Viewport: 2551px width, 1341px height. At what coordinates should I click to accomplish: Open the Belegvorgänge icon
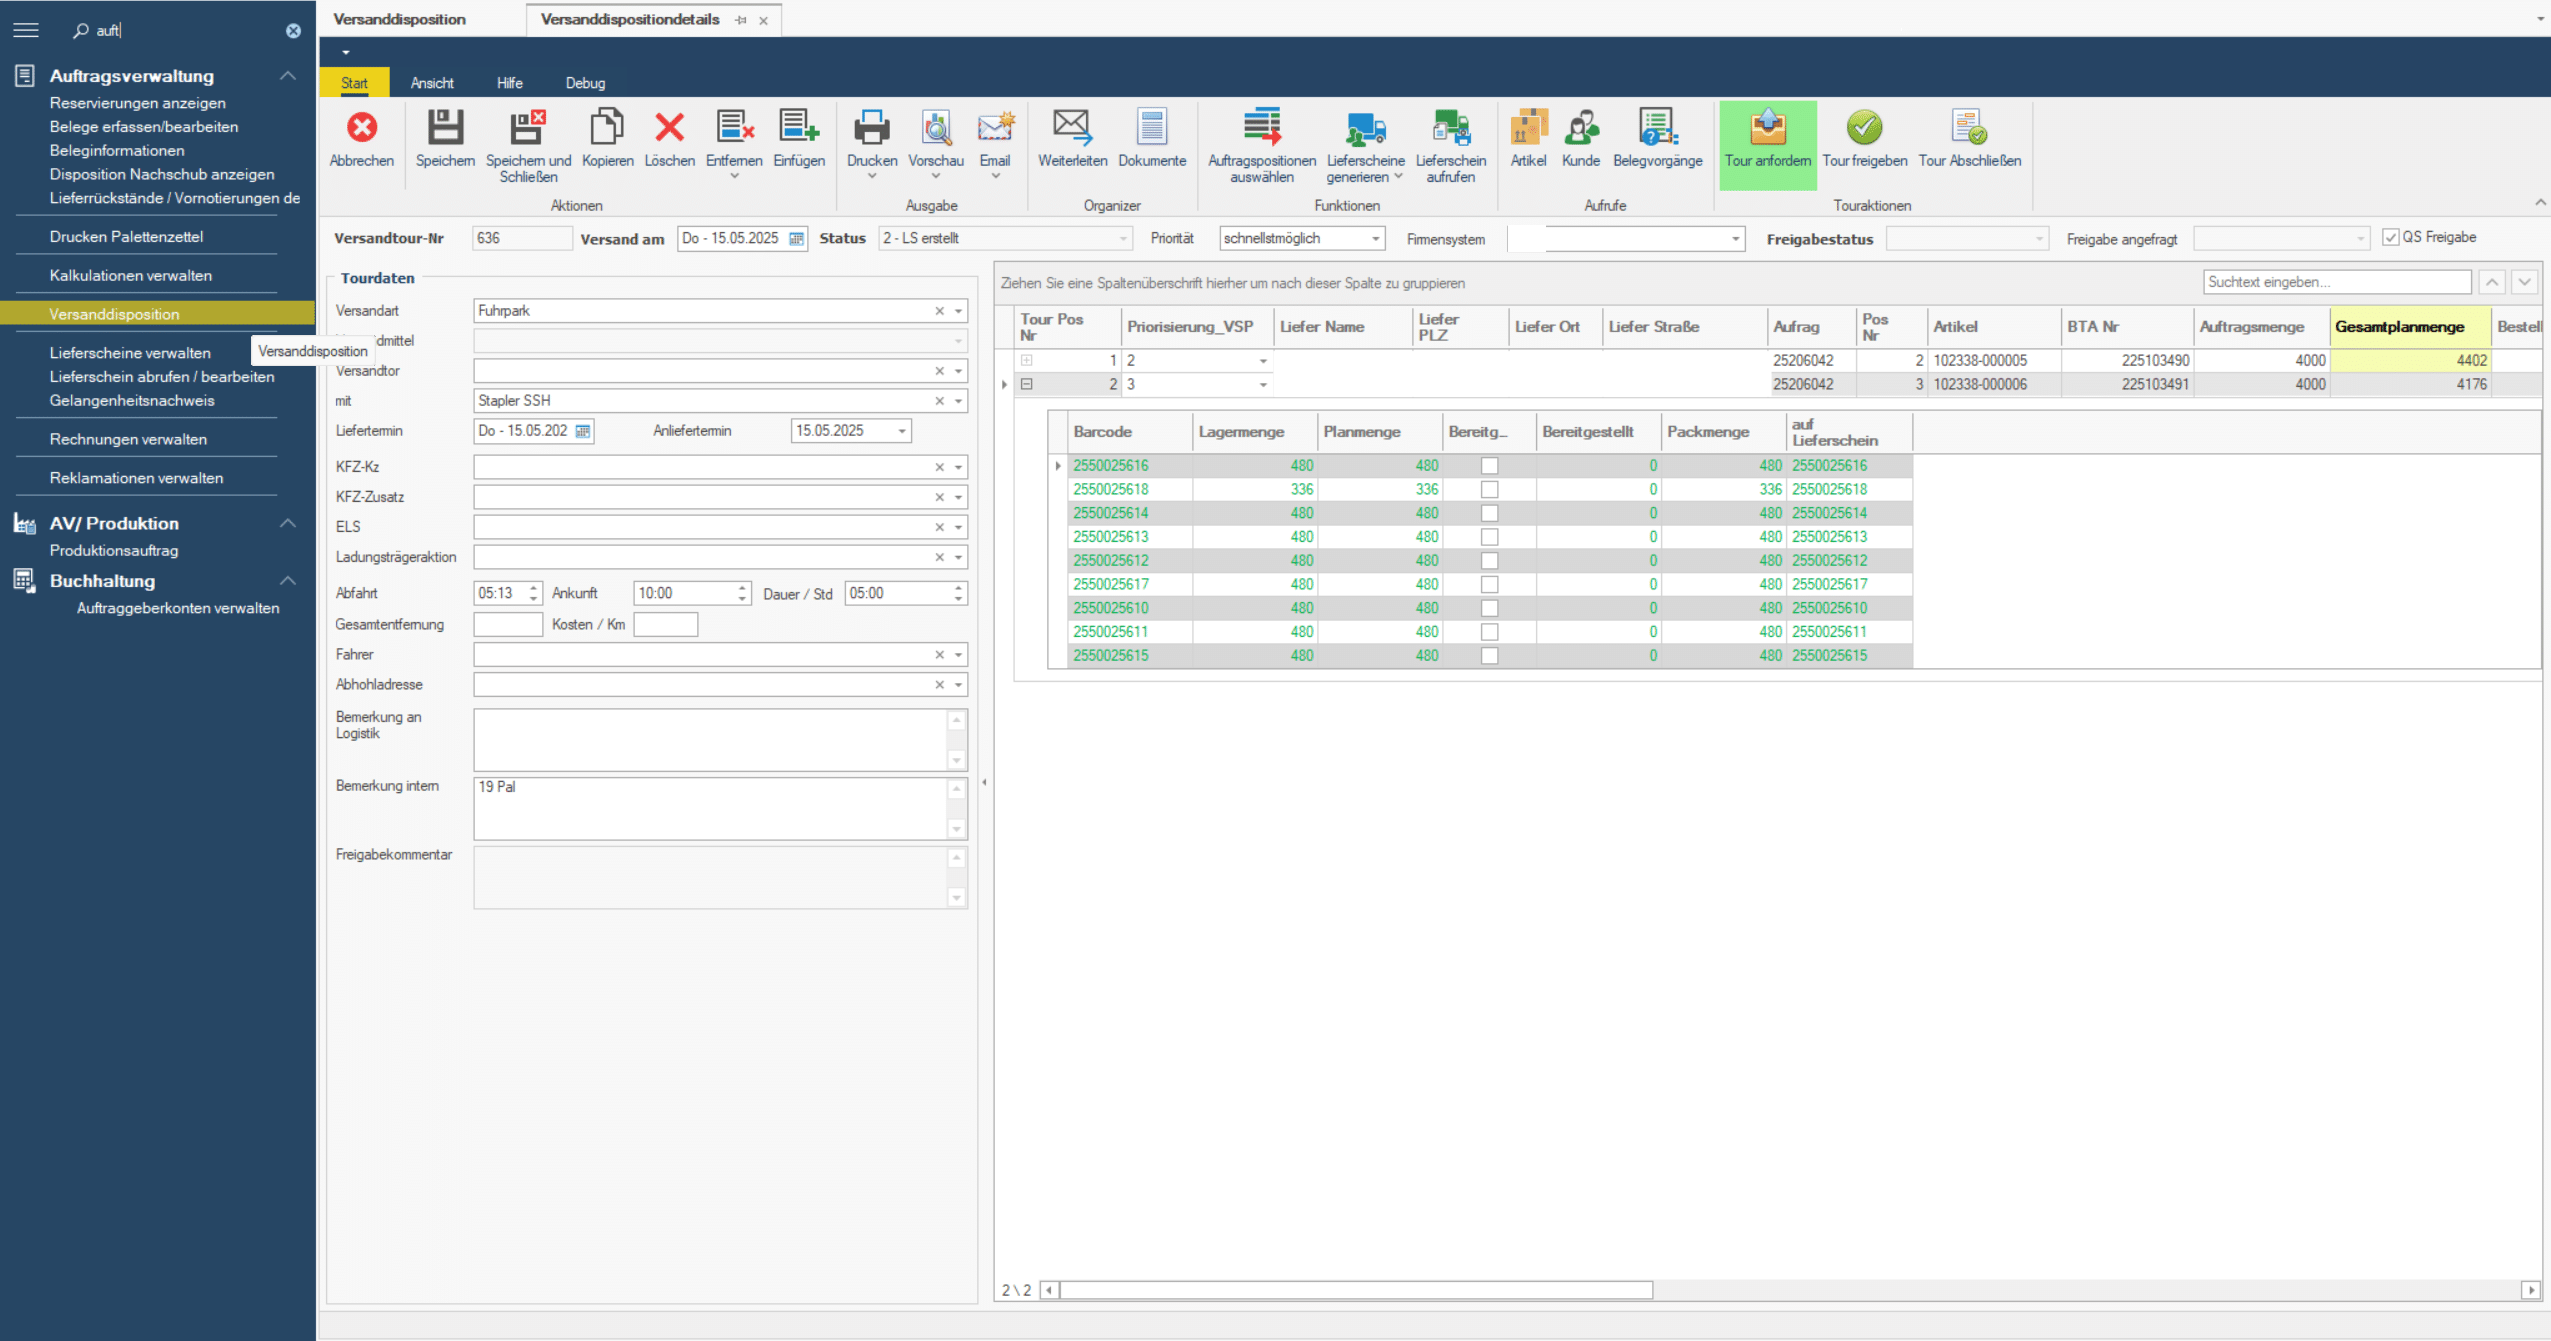coord(1657,128)
